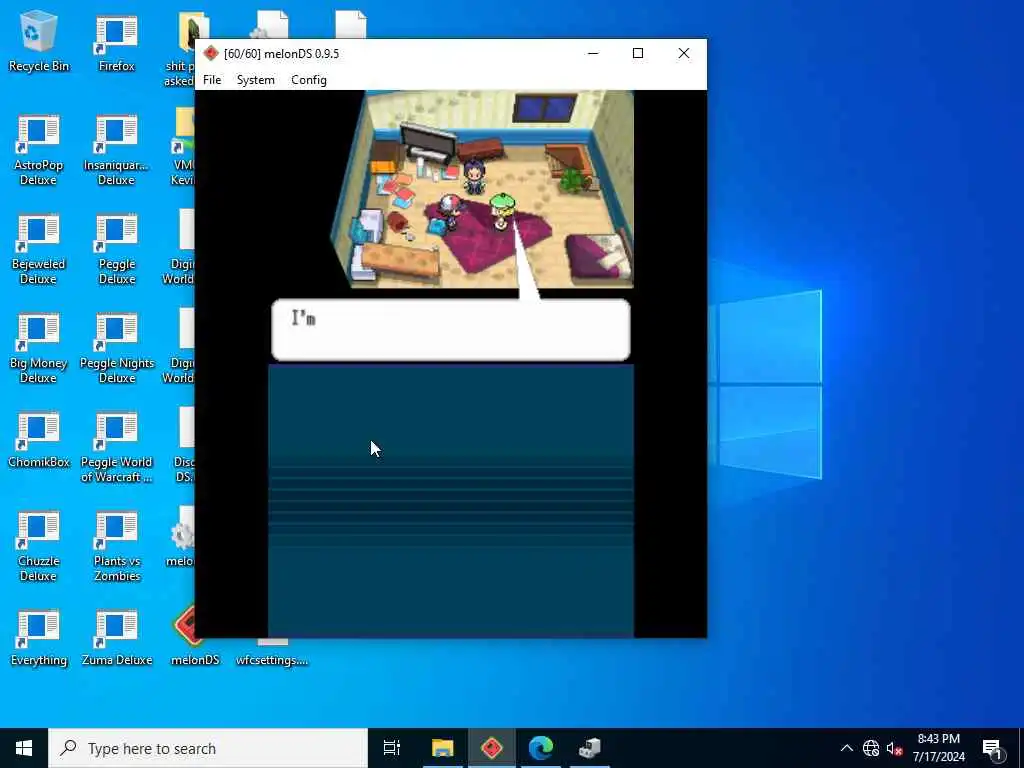Select the Recycle Bin desktop icon
Image resolution: width=1024 pixels, height=768 pixels.
pos(39,40)
